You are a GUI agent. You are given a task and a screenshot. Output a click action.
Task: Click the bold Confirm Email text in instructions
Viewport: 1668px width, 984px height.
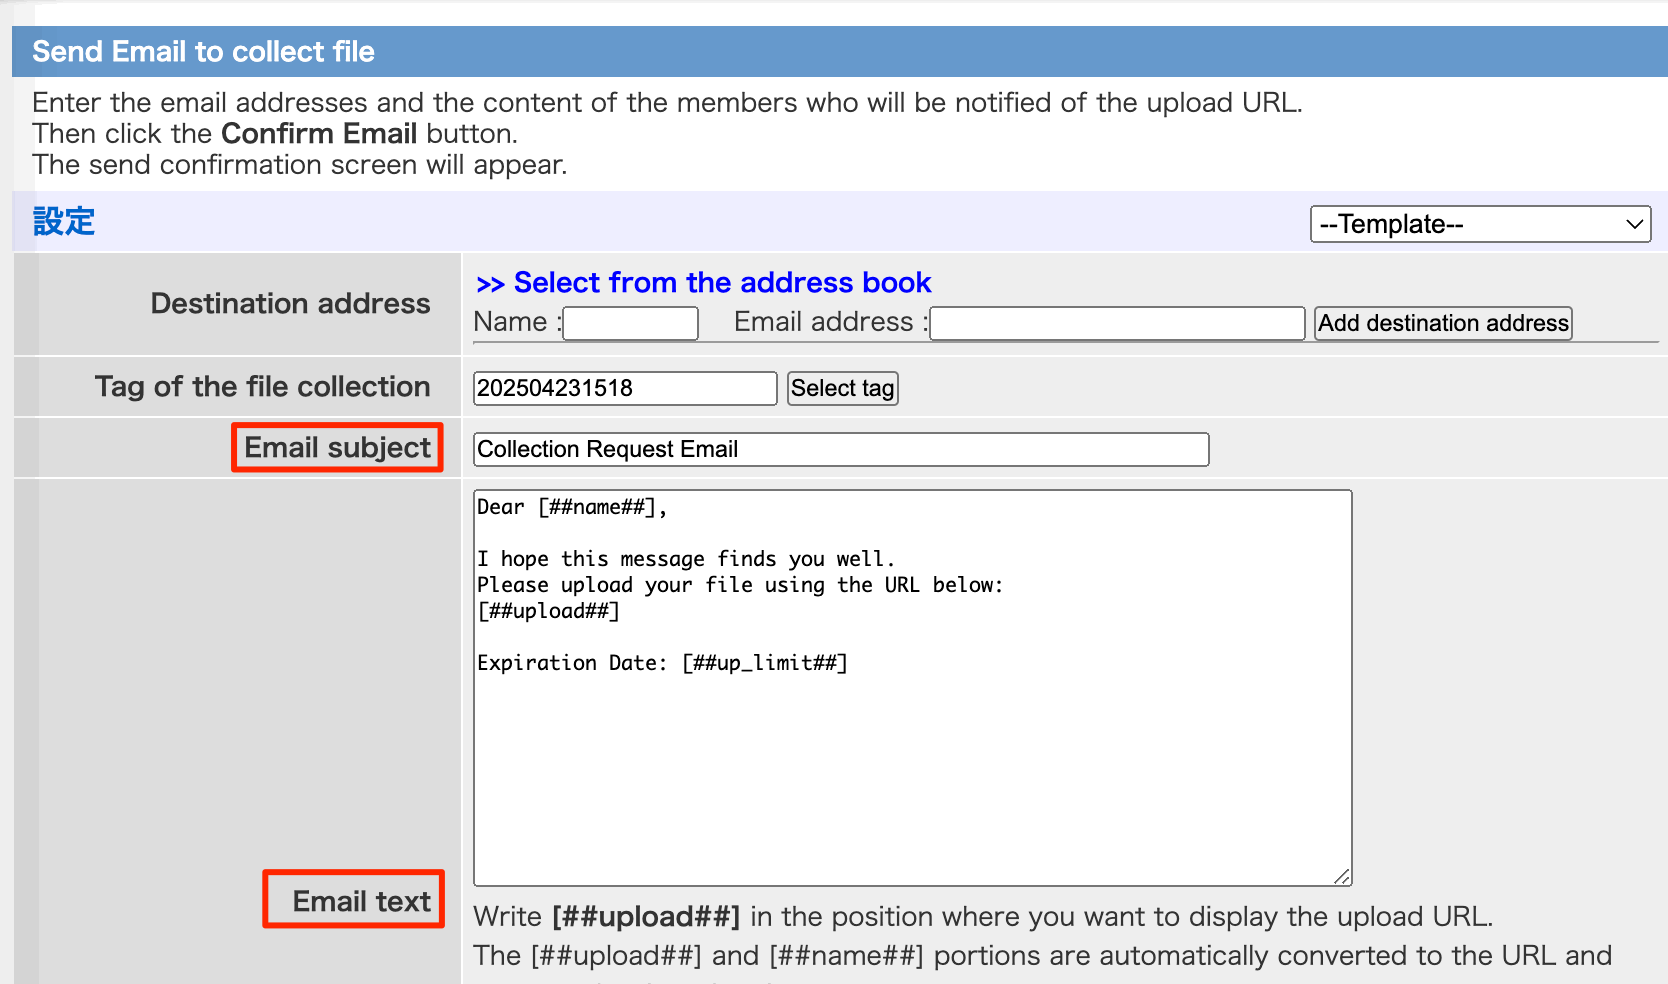[x=318, y=133]
